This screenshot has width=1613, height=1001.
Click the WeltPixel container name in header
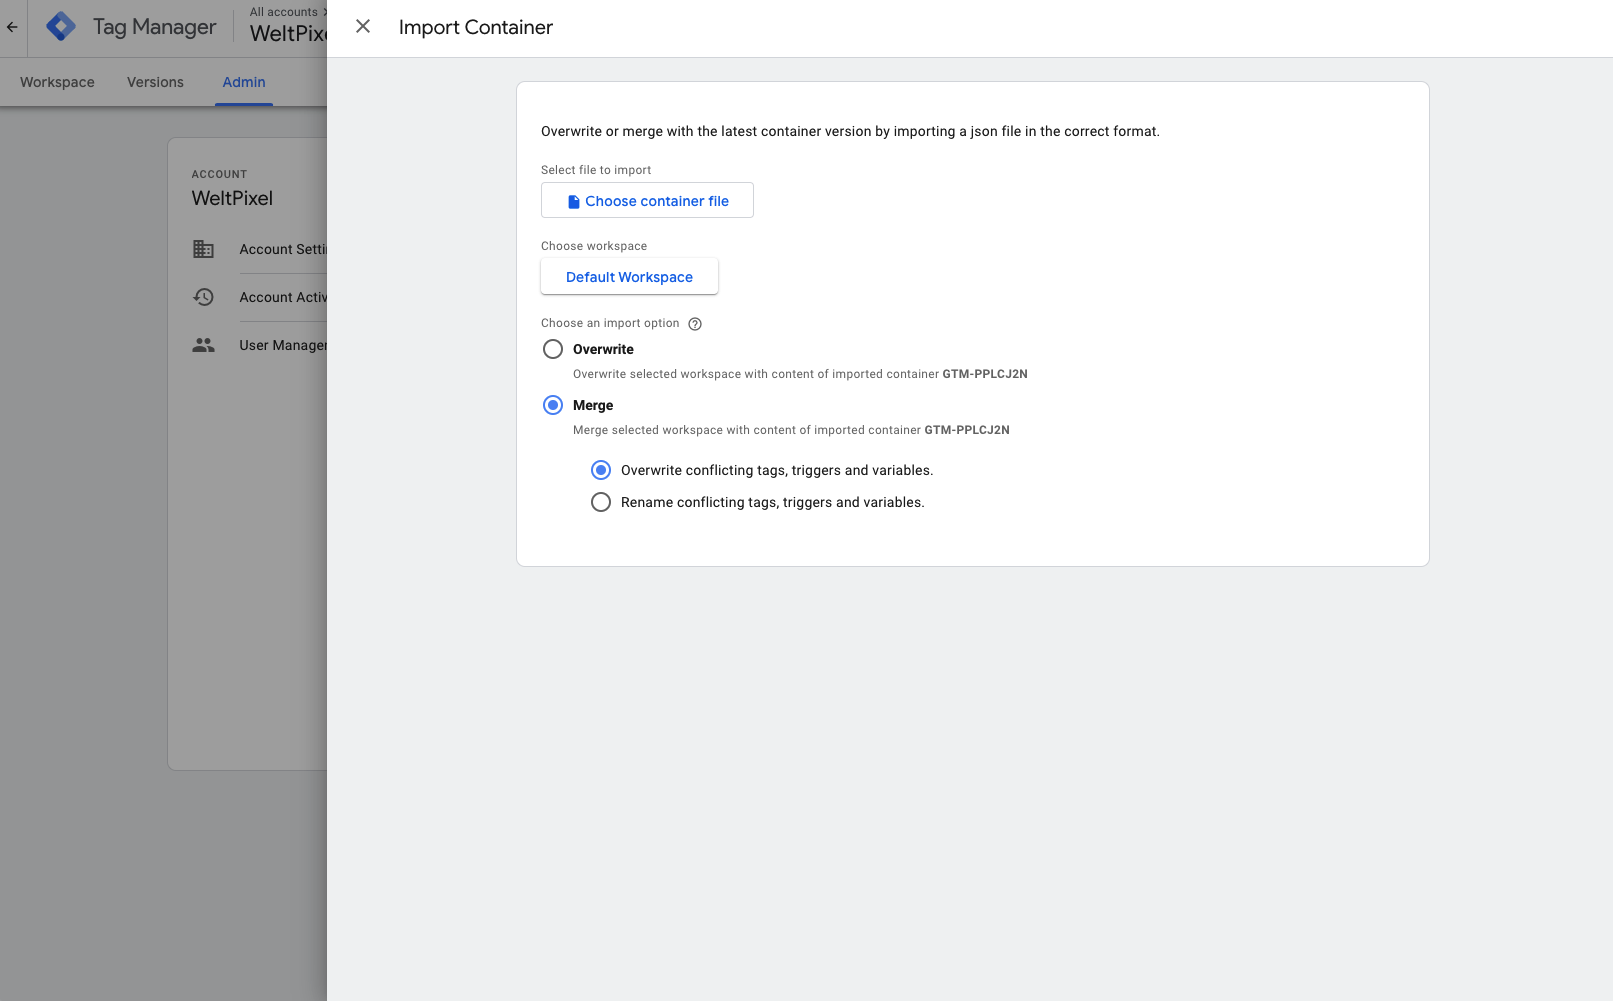[288, 34]
